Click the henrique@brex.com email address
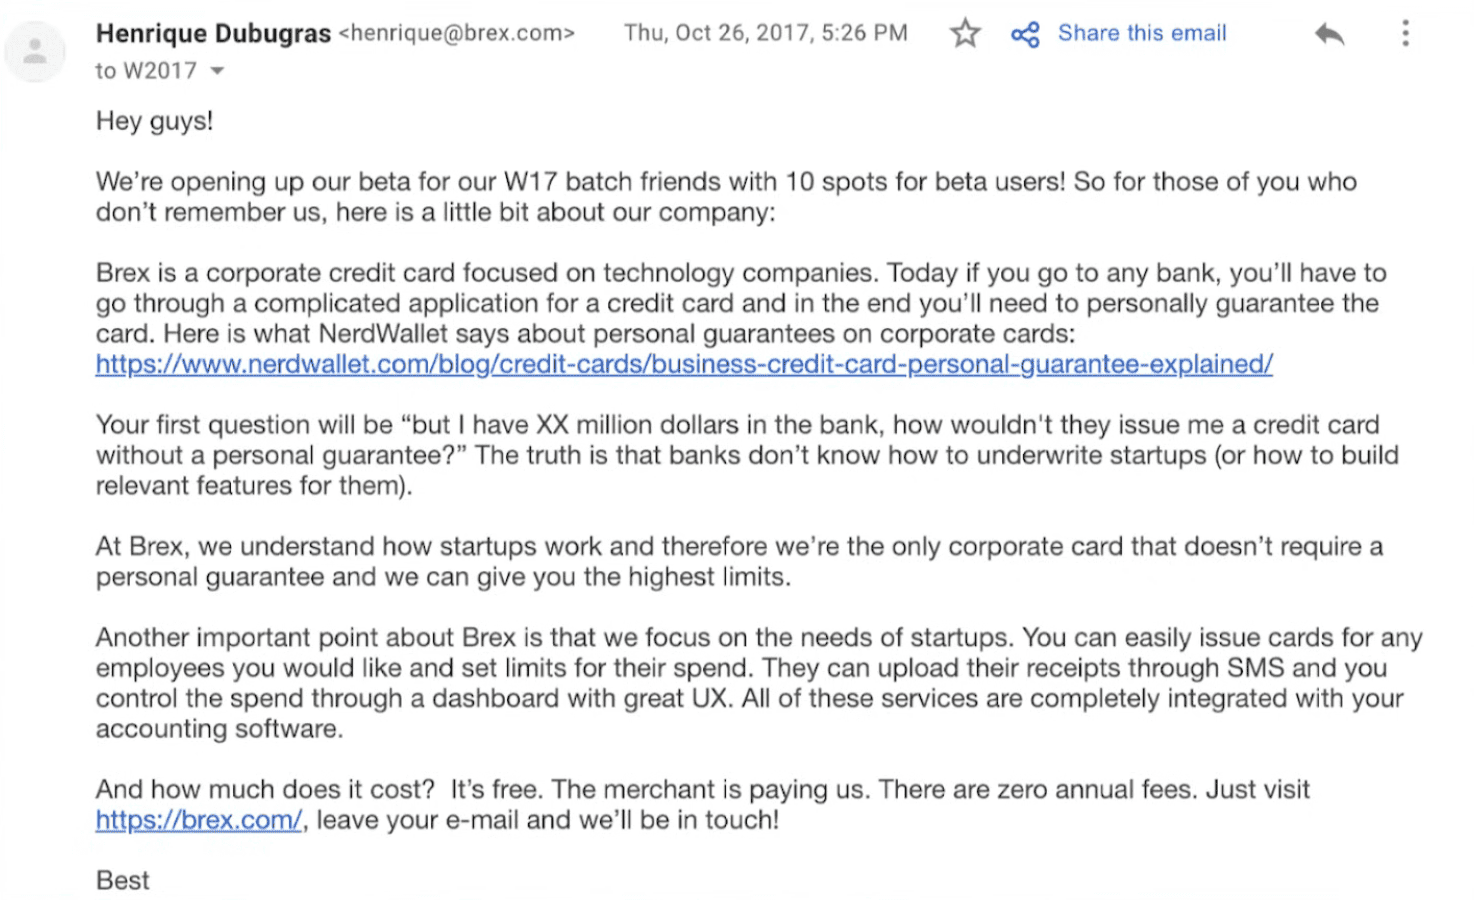The image size is (1474, 900). point(457,33)
